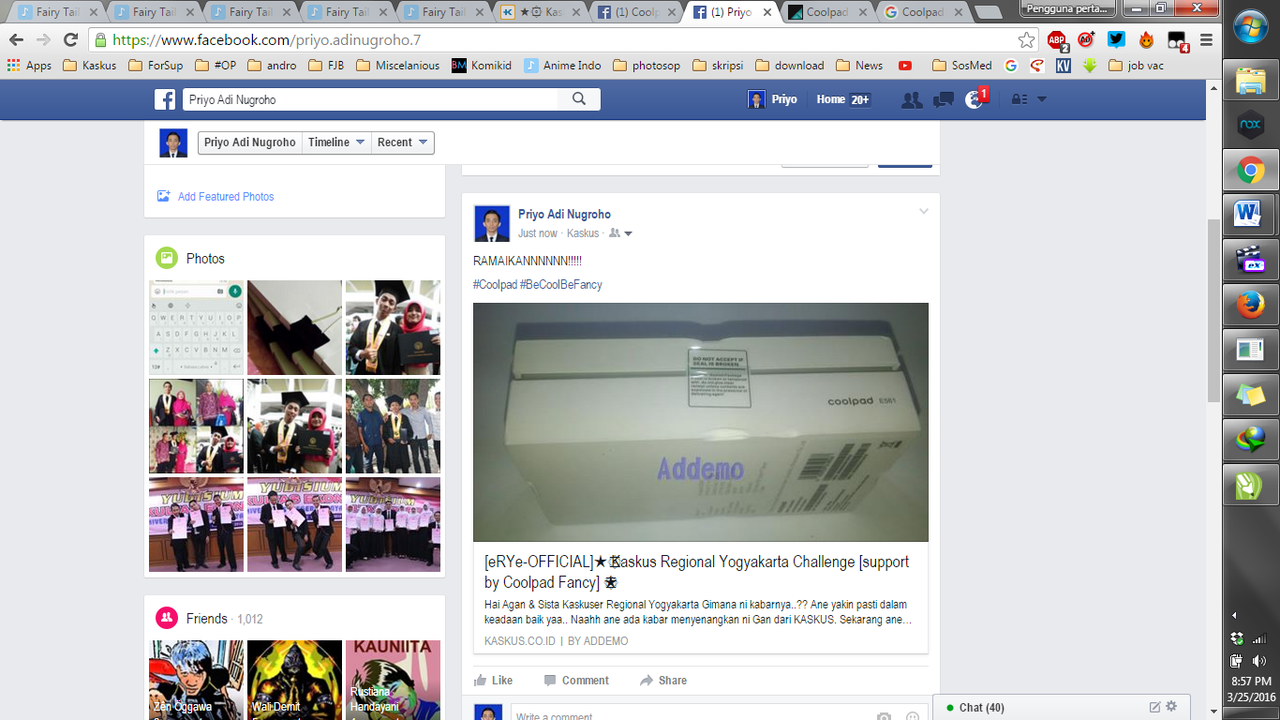Open the Friend Requests icon
This screenshot has height=720, width=1280.
912,100
